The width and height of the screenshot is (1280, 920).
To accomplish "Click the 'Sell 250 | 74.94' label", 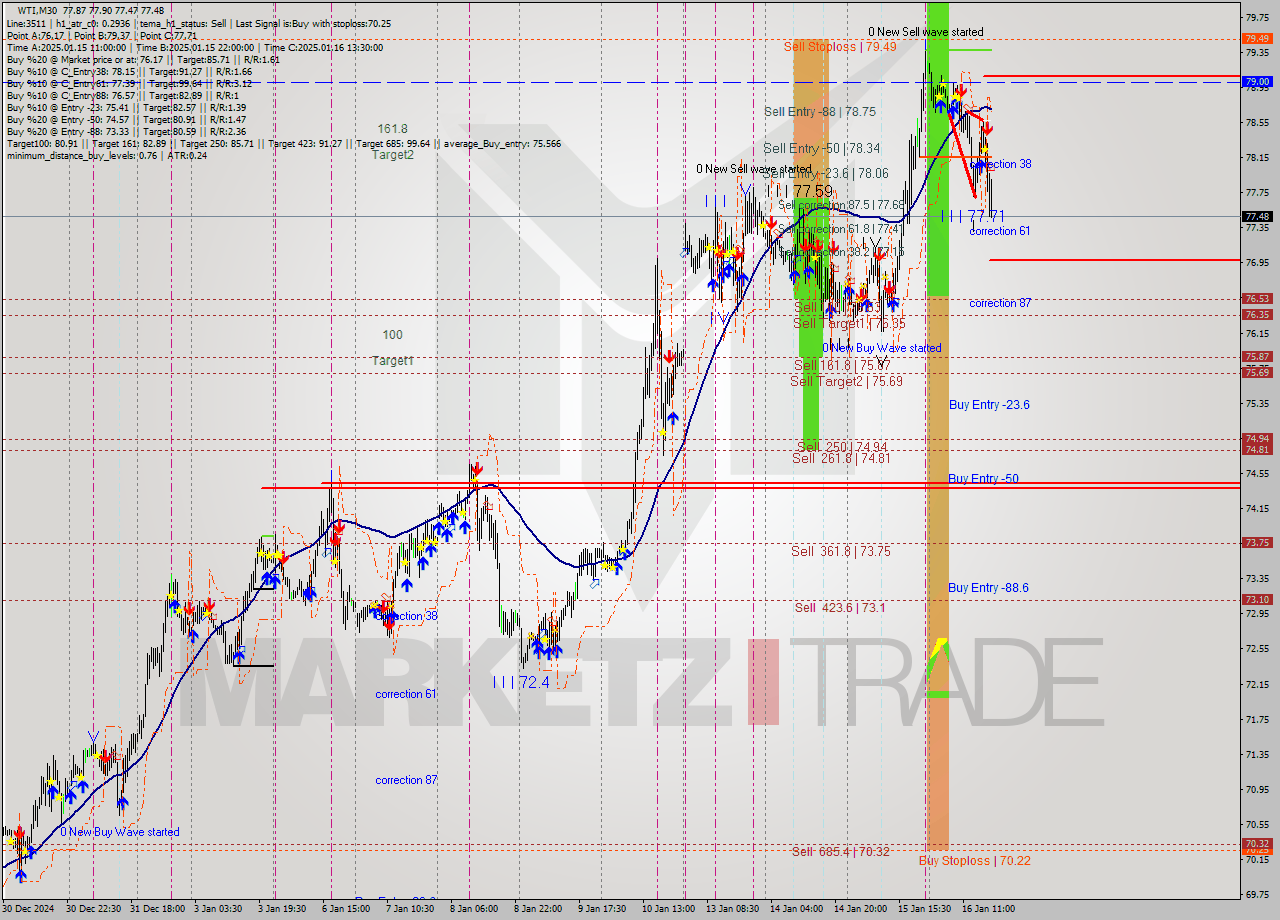I will (x=843, y=446).
